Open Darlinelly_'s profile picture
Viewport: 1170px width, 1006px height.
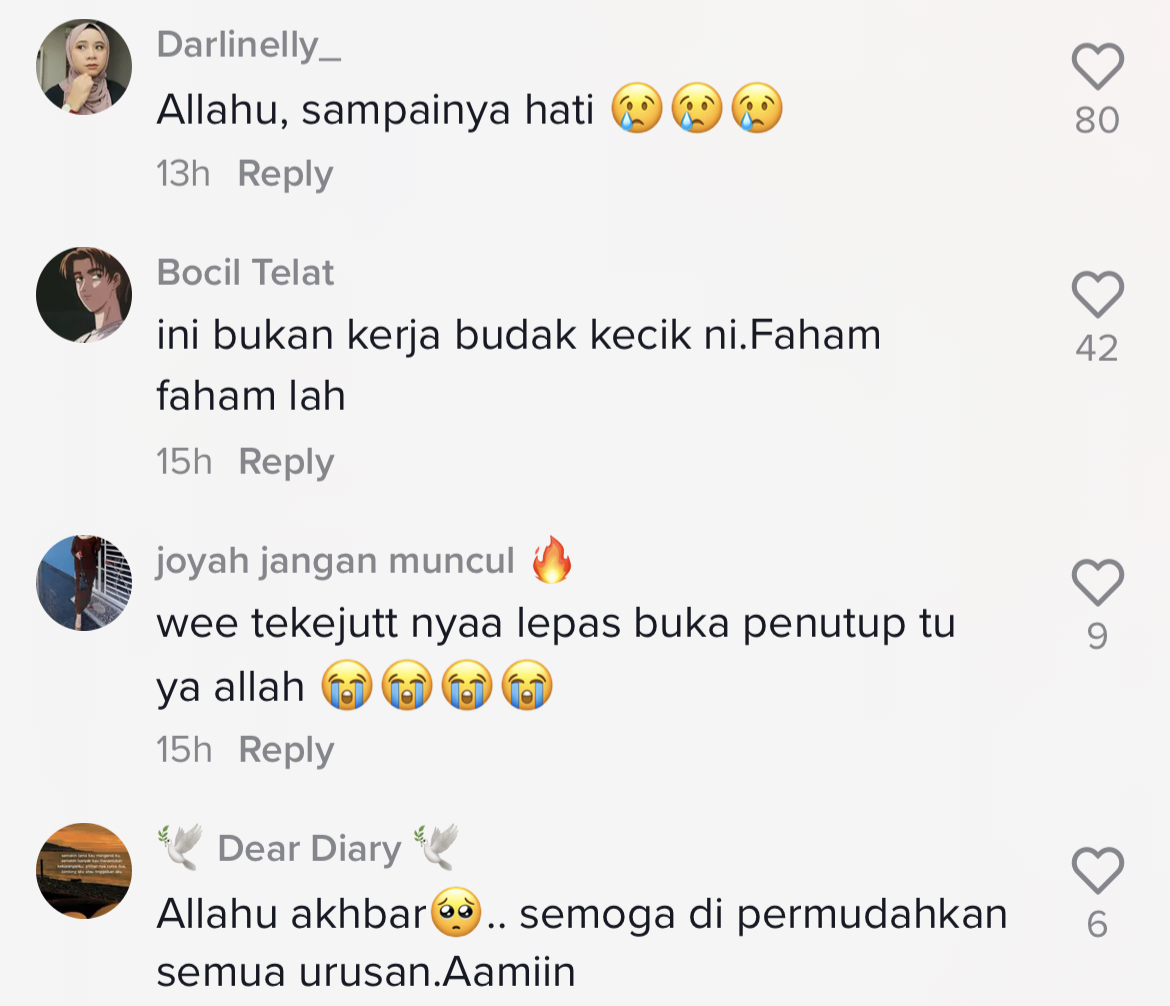tap(84, 67)
